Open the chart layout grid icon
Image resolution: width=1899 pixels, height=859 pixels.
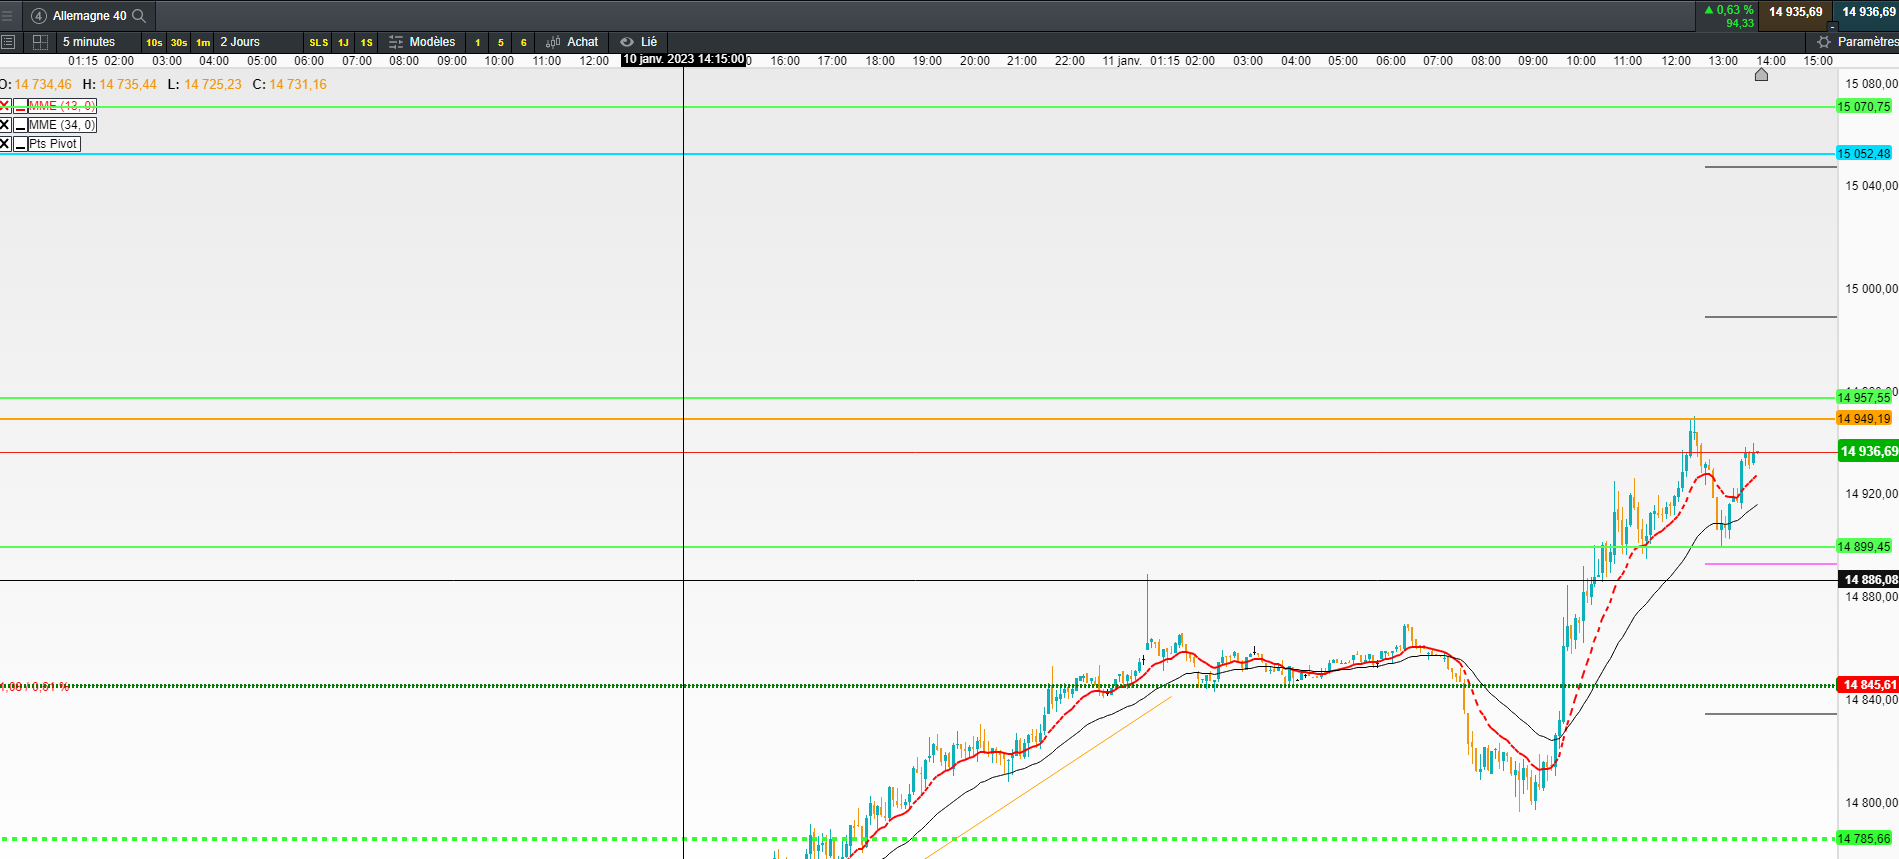pyautogui.click(x=40, y=42)
